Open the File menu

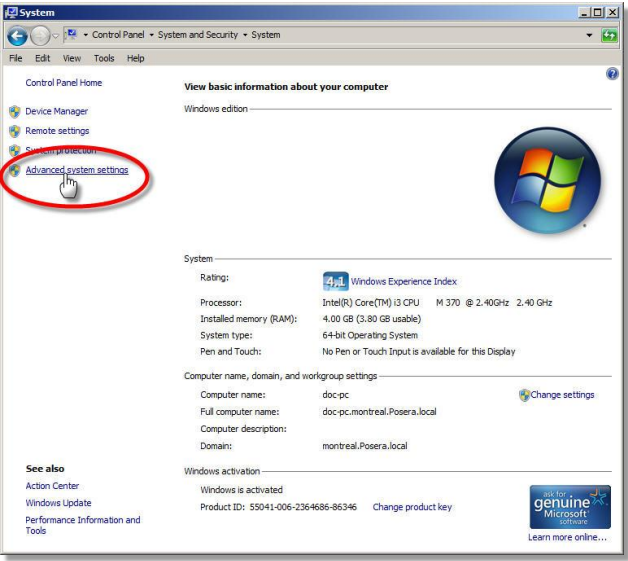pyautogui.click(x=16, y=58)
